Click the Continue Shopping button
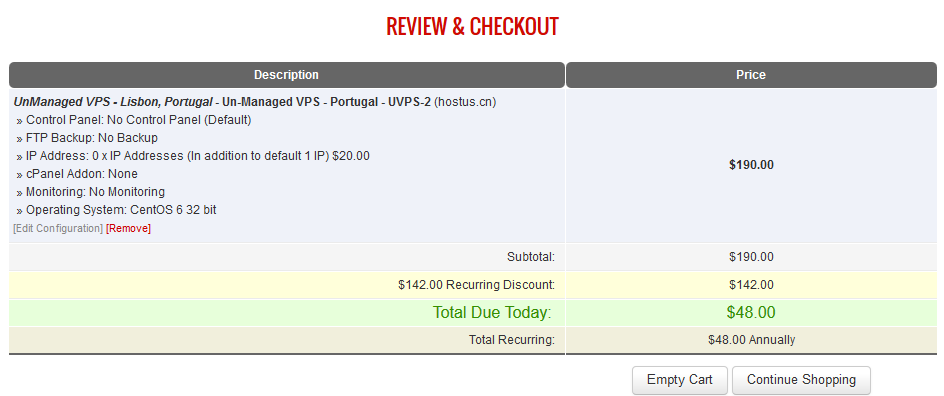Image resolution: width=944 pixels, height=396 pixels. point(801,380)
